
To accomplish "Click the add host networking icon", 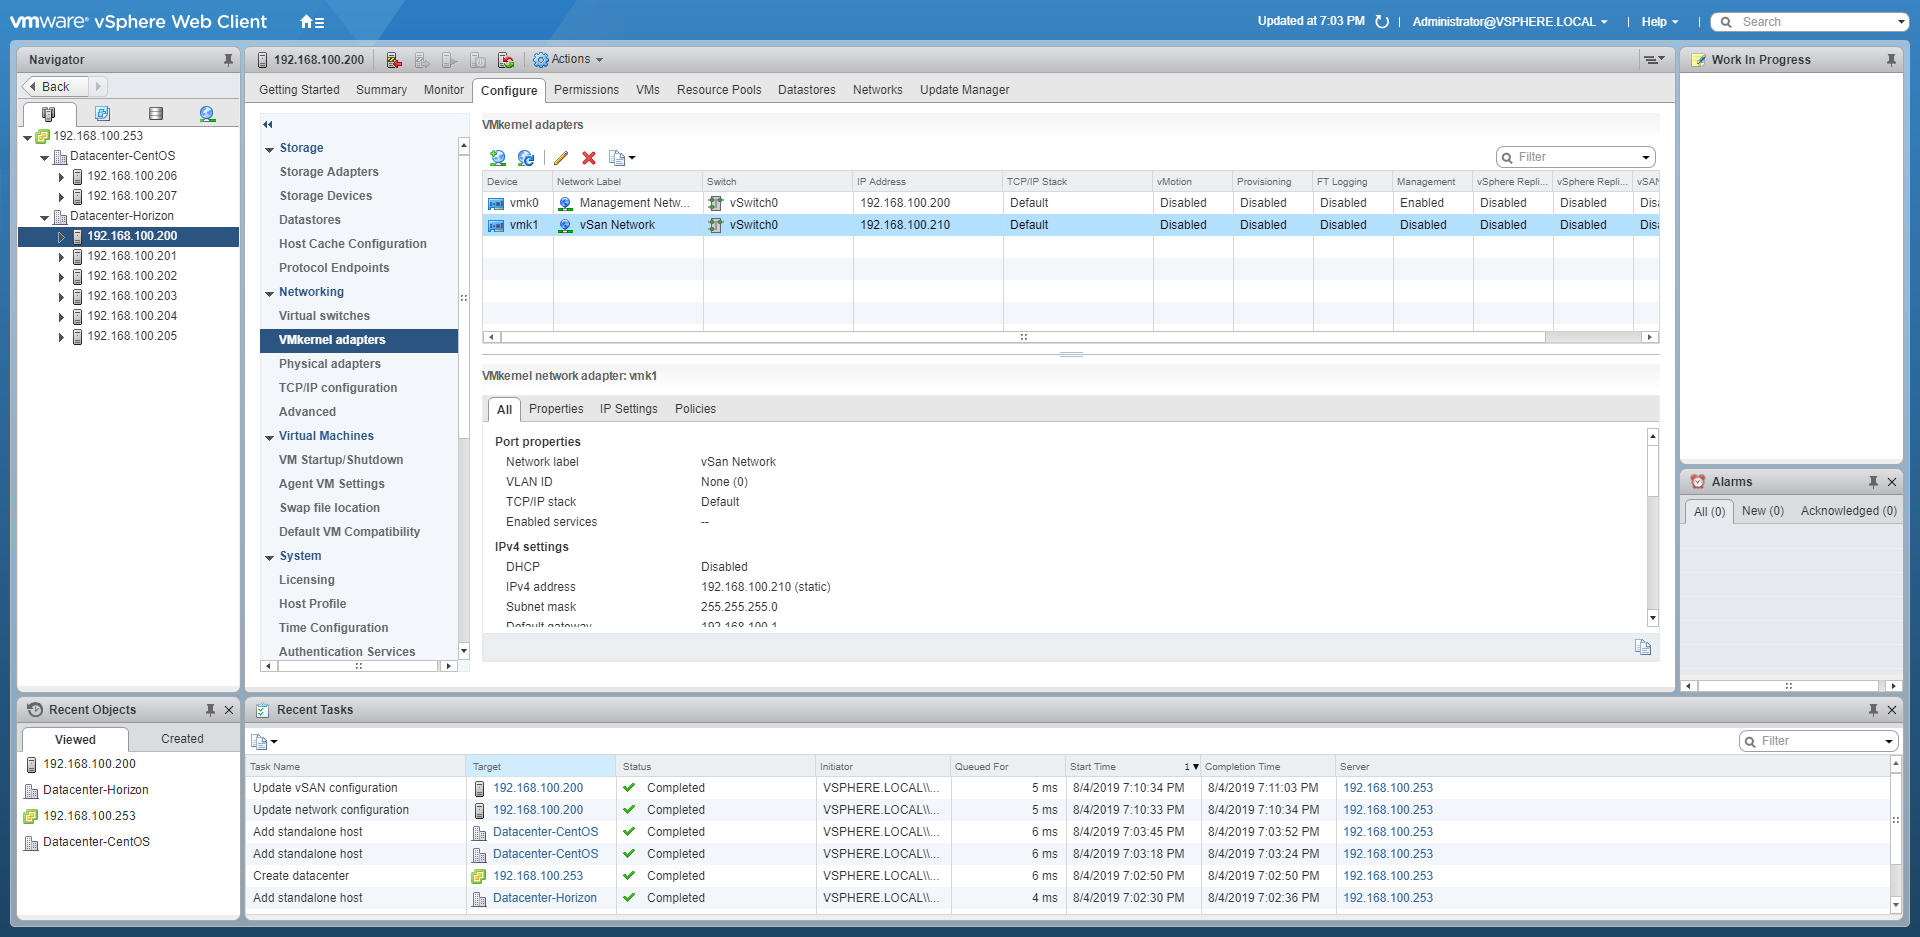I will 497,158.
